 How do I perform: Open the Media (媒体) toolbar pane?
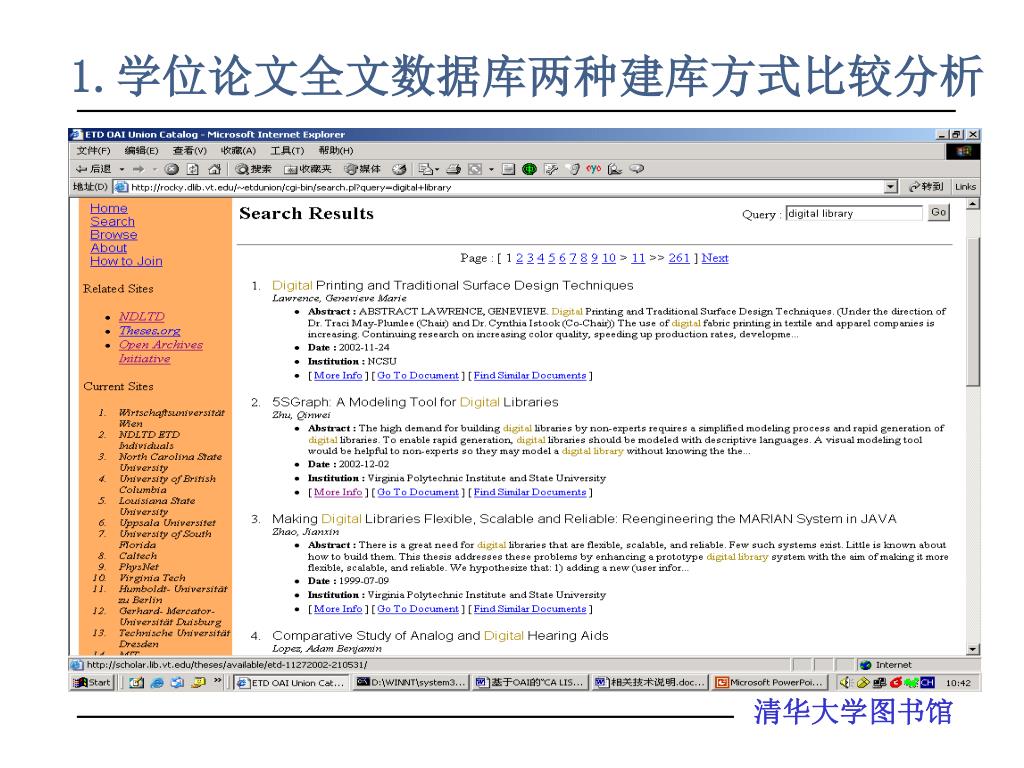pos(363,169)
